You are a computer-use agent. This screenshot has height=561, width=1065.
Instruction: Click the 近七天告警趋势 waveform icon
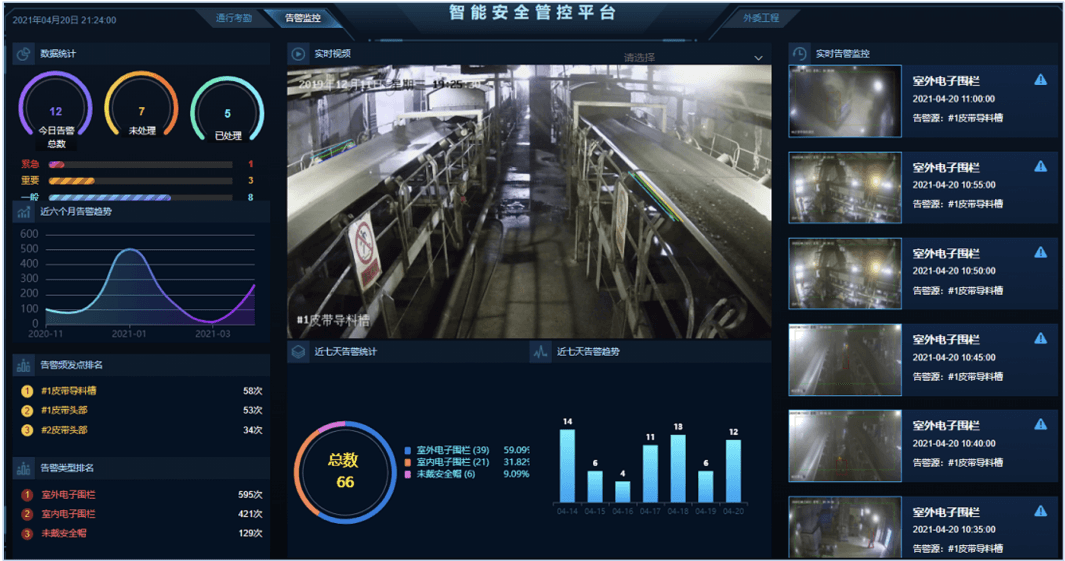[540, 352]
